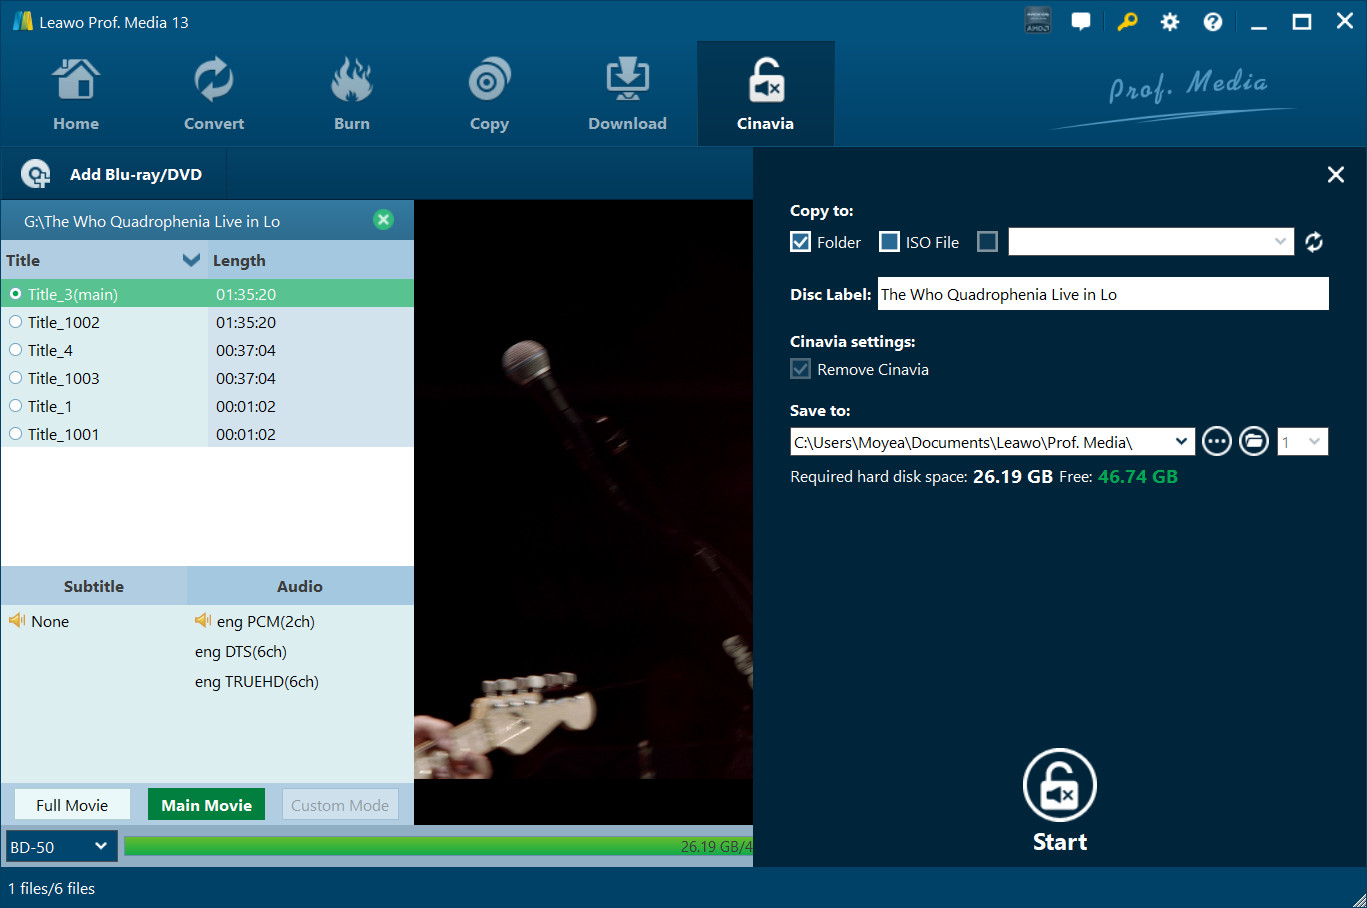Viewport: 1367px width, 908px height.
Task: Open the save-folder icon button
Action: (1254, 441)
